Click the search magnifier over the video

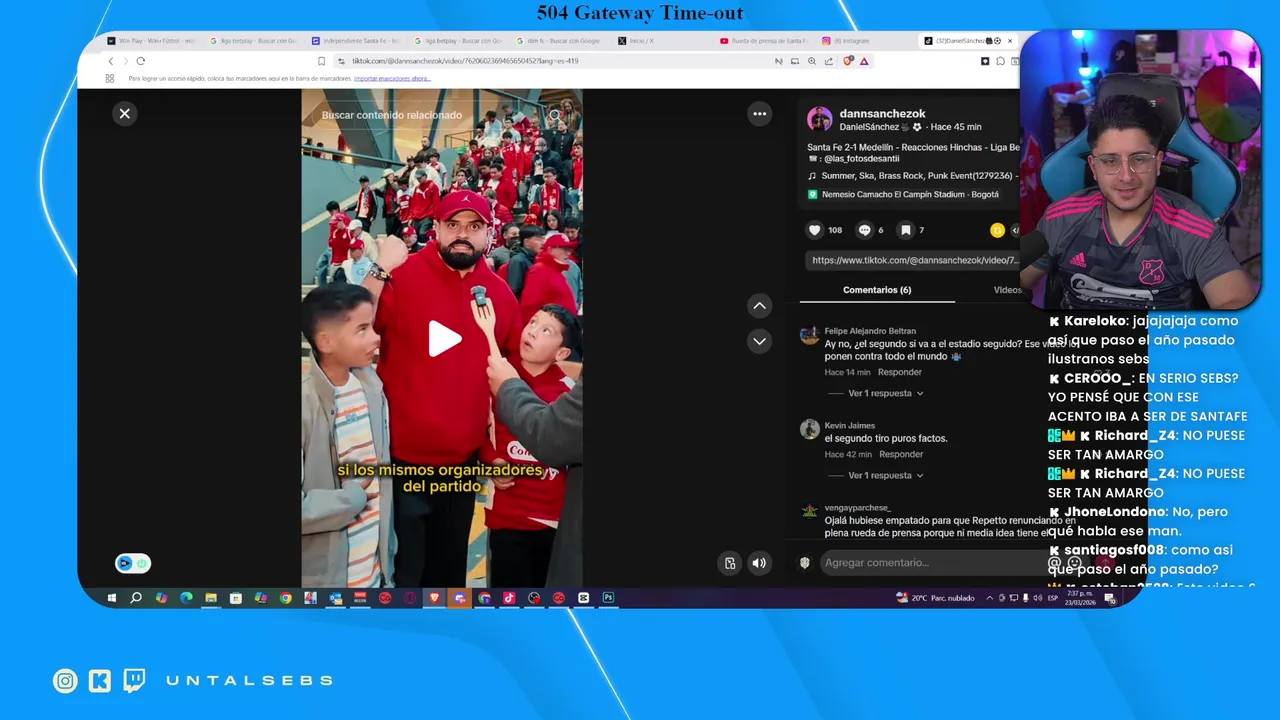click(555, 115)
